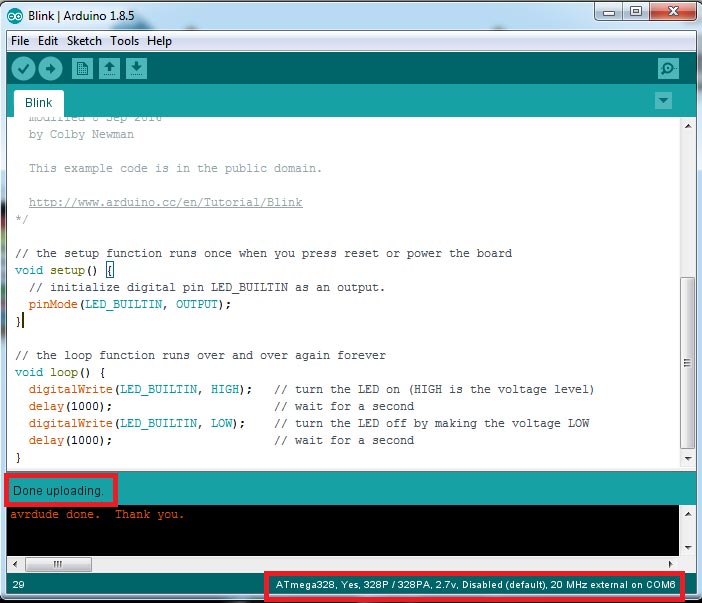
Task: Click the console horizontal scrollbar thumb
Action: pos(58,564)
